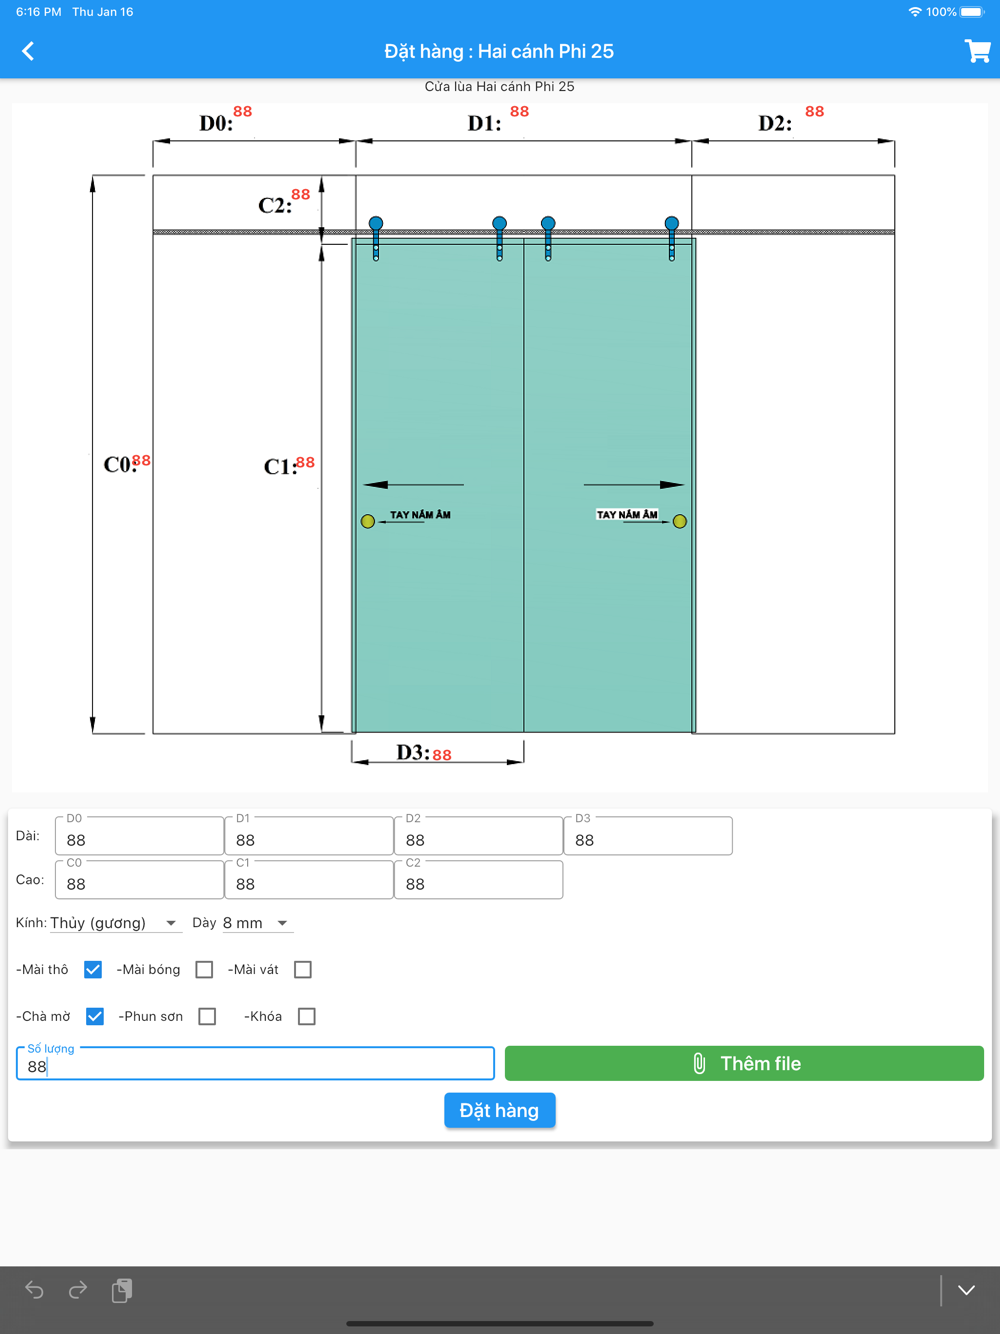Screen dimensions: 1000x1334
Task: Tap the Thêm file button
Action: click(744, 1063)
